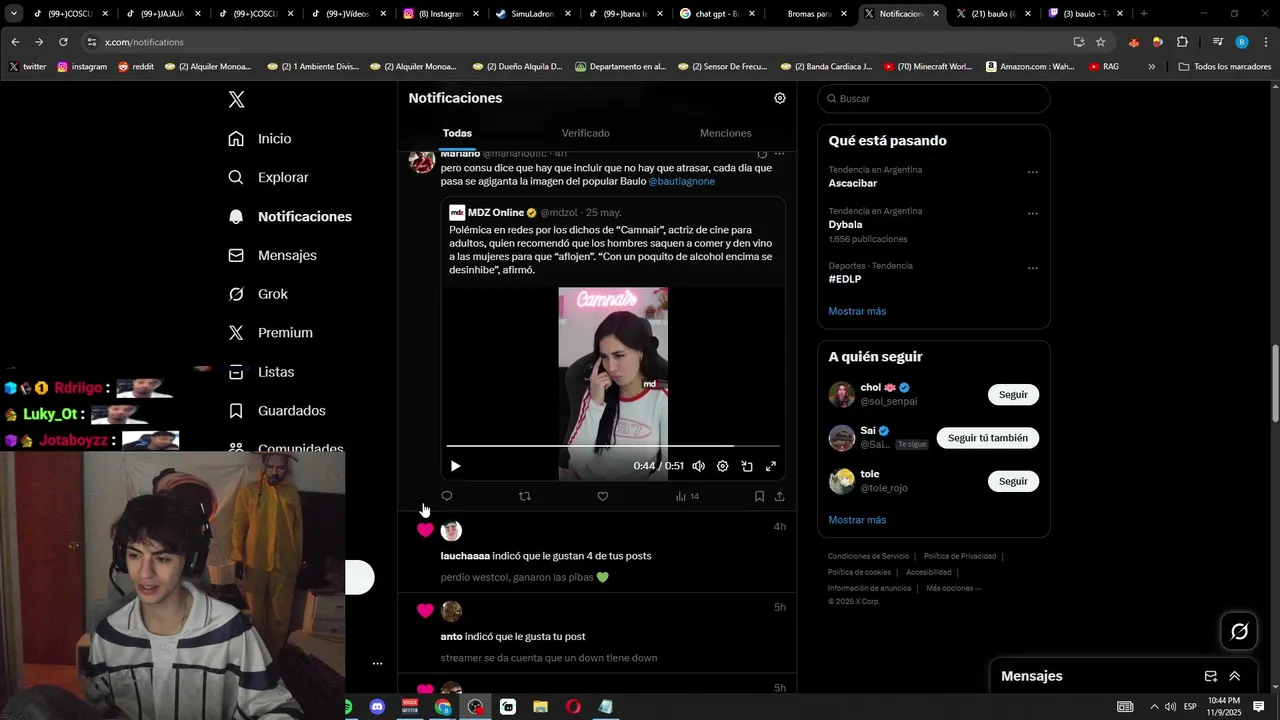The width and height of the screenshot is (1280, 720).
Task: Bookmark Mariano's post
Action: coord(759,496)
